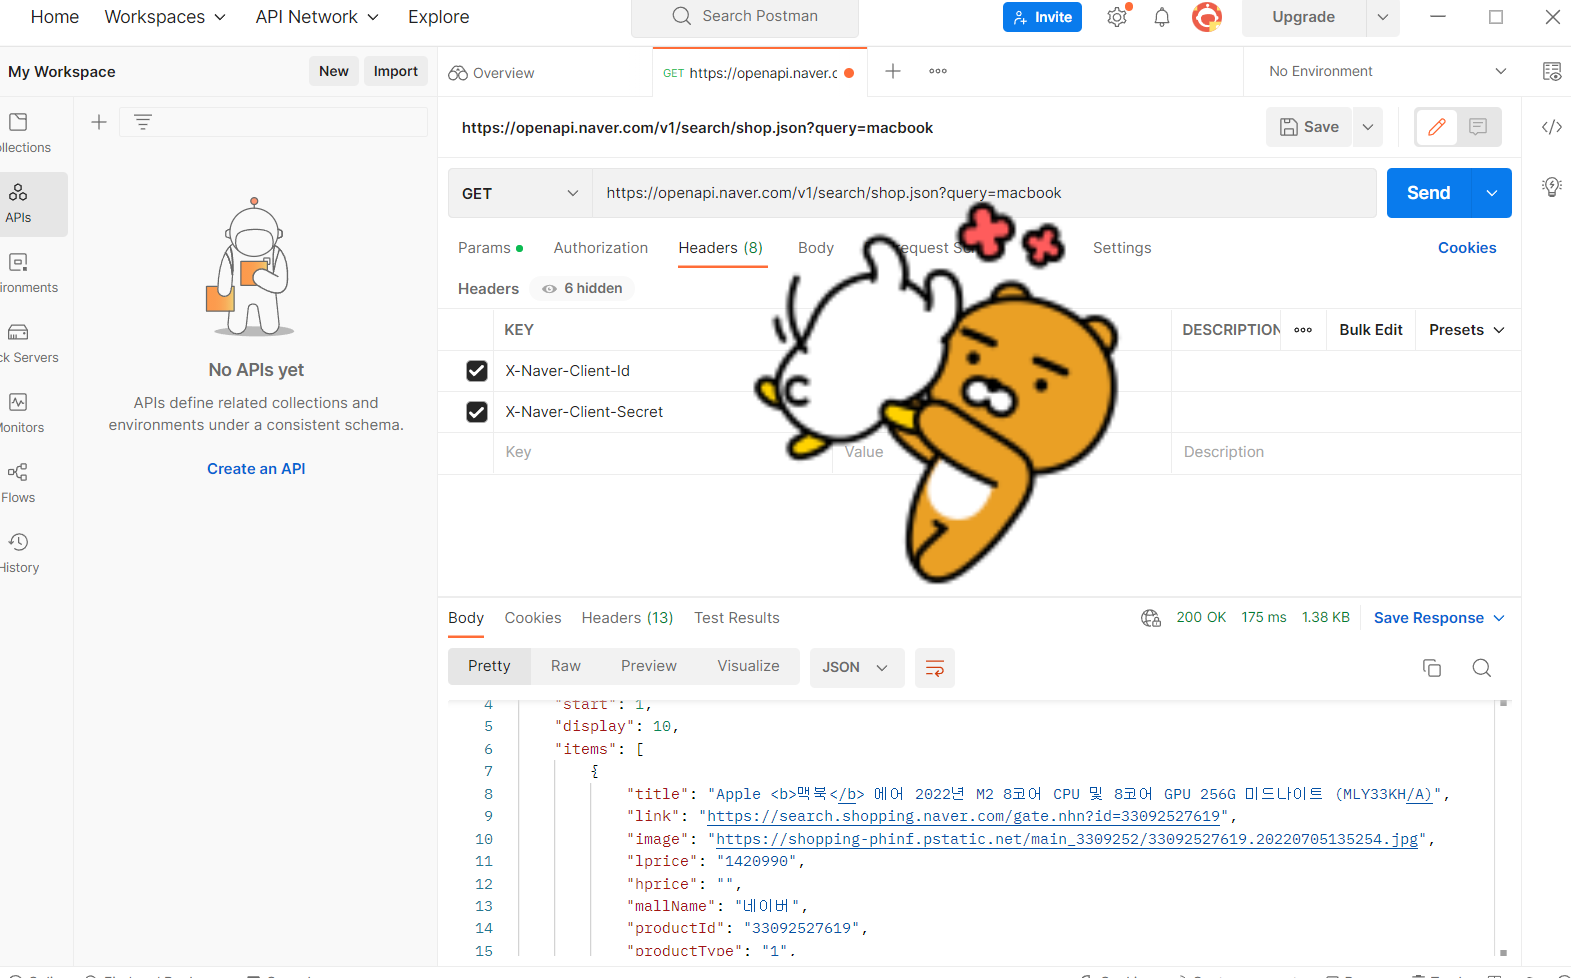The width and height of the screenshot is (1571, 978).
Task: Open the Collections sidebar icon
Action: (18, 122)
